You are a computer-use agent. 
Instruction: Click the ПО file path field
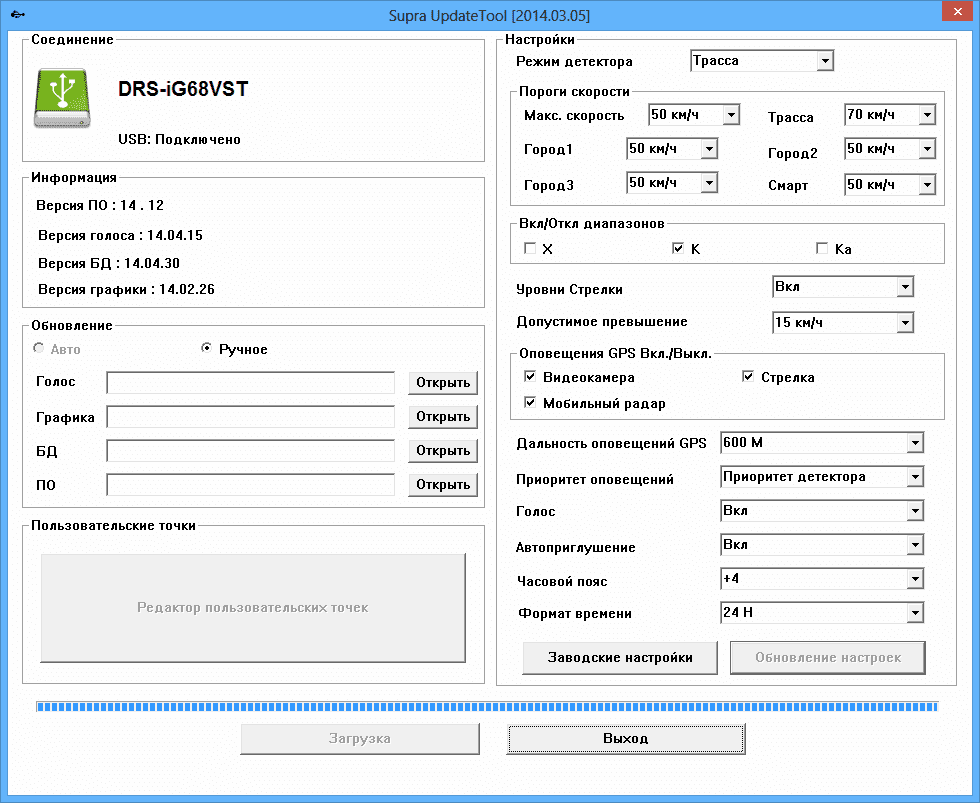coord(251,484)
